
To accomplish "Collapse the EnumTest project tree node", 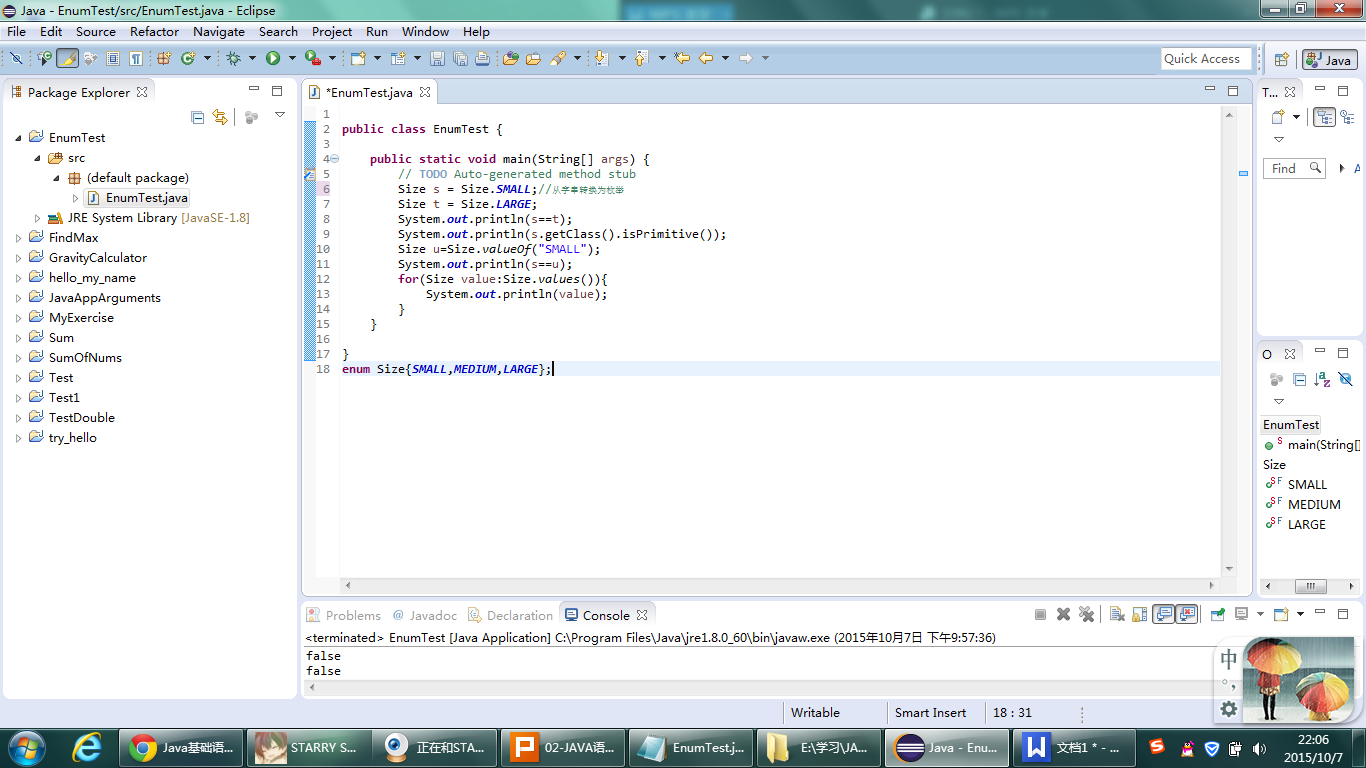I will coord(18,138).
